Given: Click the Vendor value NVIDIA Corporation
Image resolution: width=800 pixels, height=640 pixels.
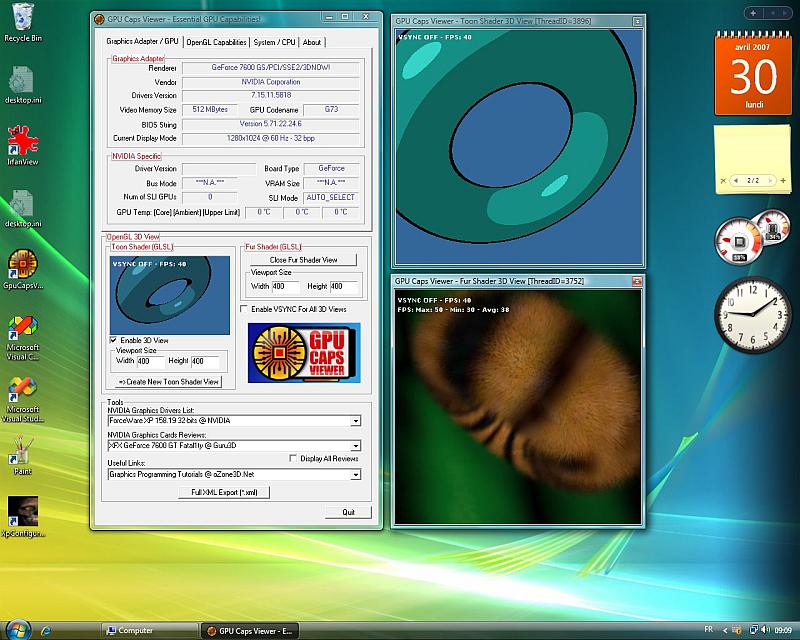Looking at the screenshot, I should (x=270, y=82).
